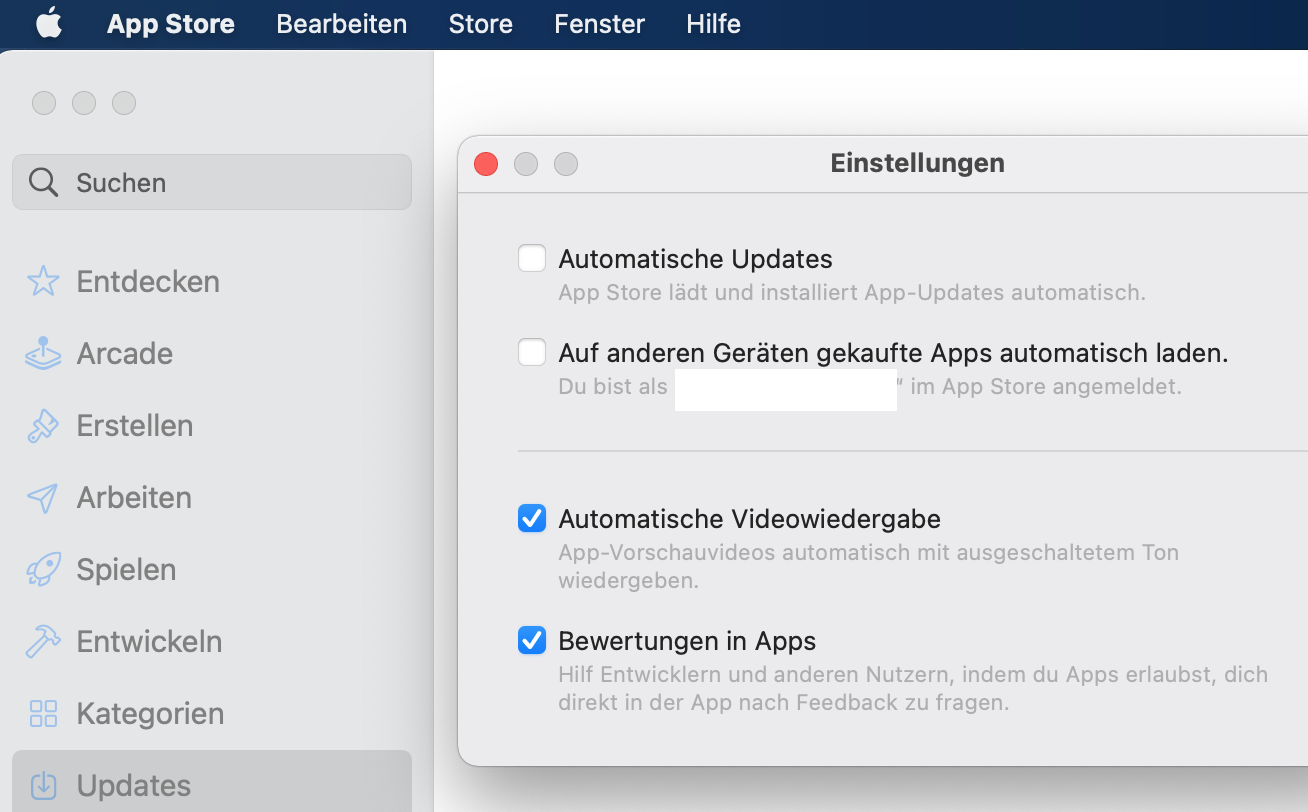Click the Spielen rocket icon

point(43,569)
